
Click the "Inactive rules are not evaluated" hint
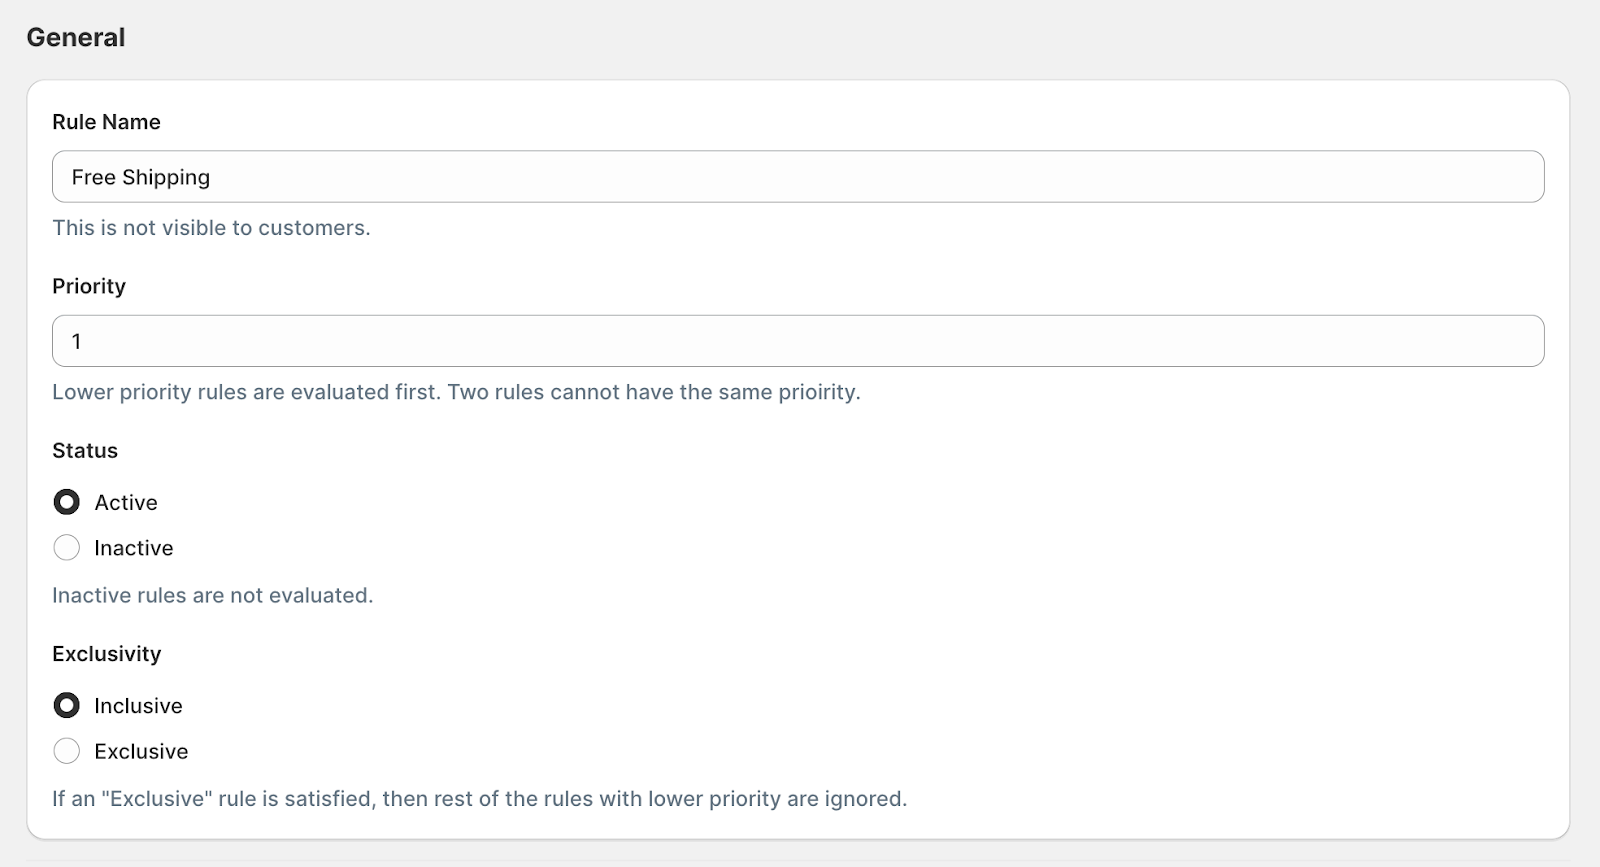point(212,596)
